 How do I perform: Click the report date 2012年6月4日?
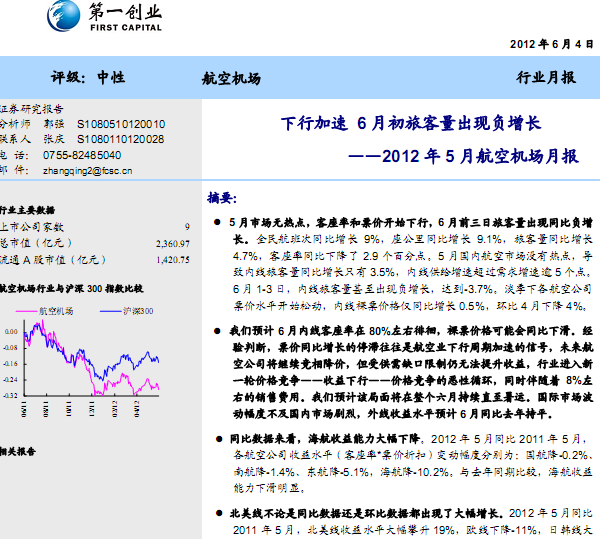[552, 44]
